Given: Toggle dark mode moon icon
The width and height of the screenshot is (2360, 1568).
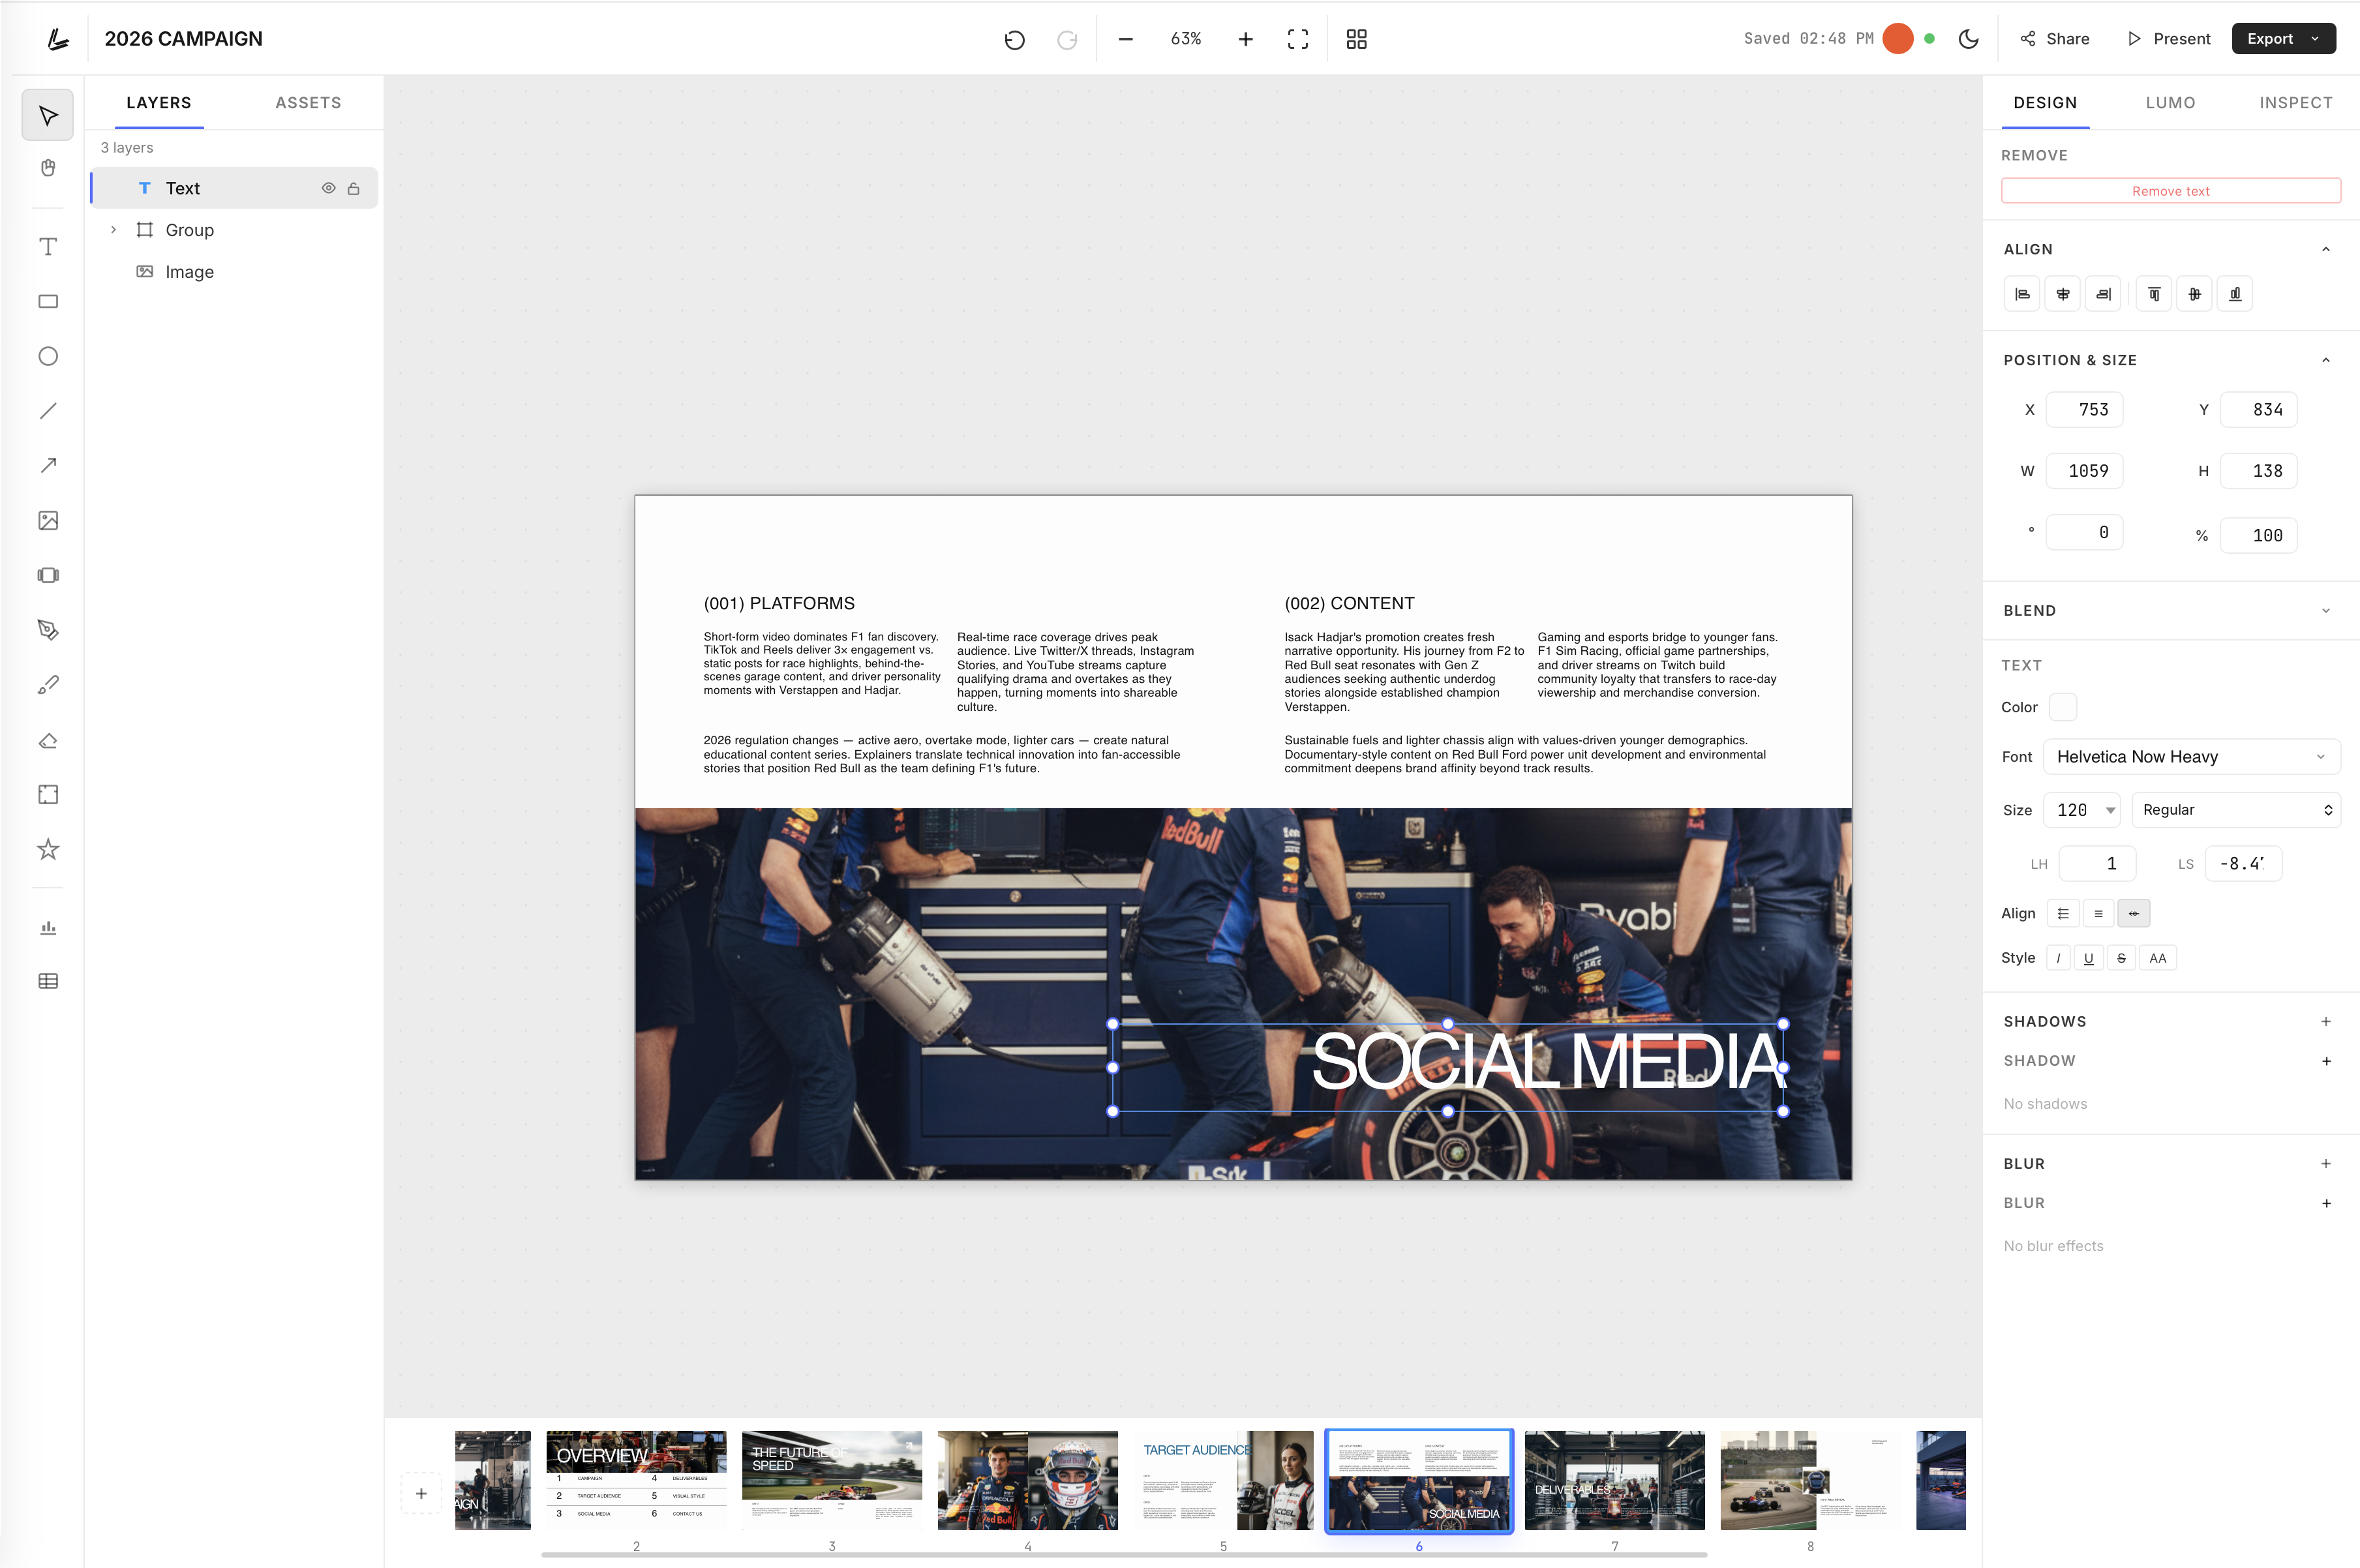Looking at the screenshot, I should (1969, 39).
